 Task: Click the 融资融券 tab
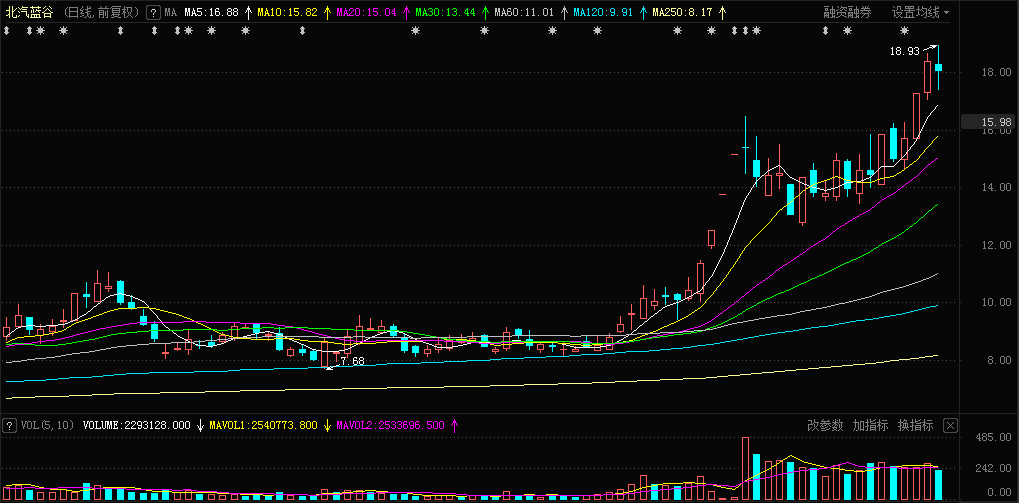(x=847, y=12)
